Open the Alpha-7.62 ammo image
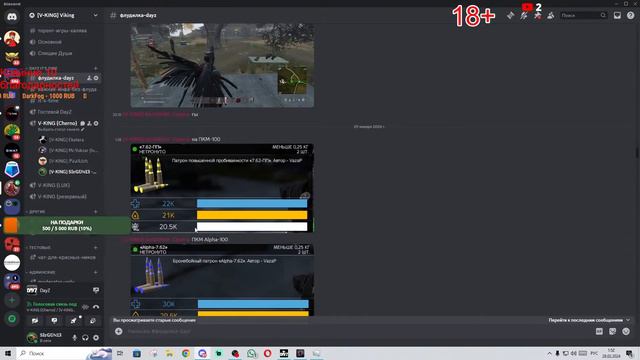 (222, 280)
